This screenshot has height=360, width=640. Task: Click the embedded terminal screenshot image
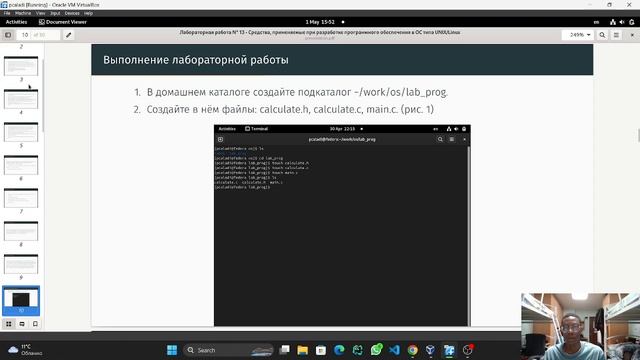point(342,225)
